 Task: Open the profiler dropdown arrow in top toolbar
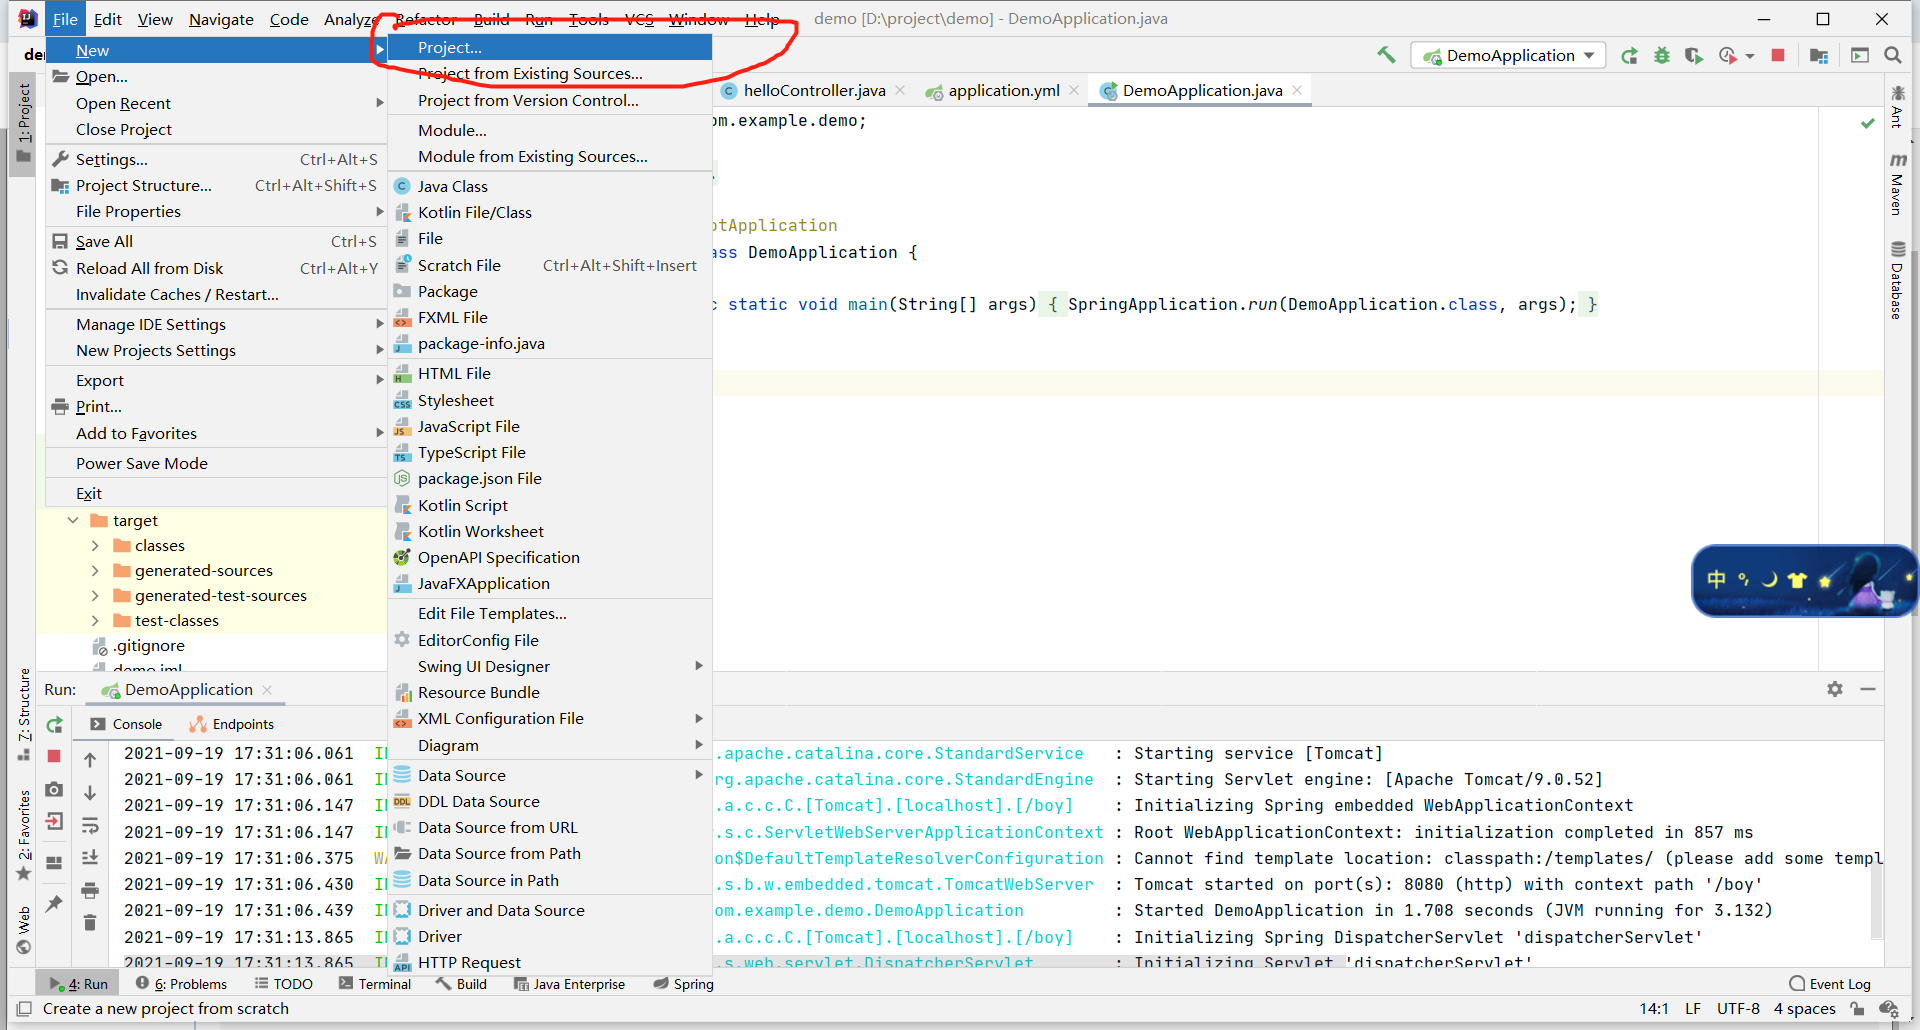1750,57
